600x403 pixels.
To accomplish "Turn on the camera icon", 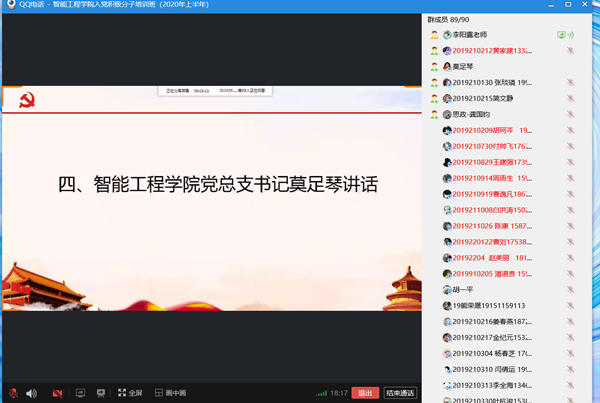I will [x=59, y=393].
